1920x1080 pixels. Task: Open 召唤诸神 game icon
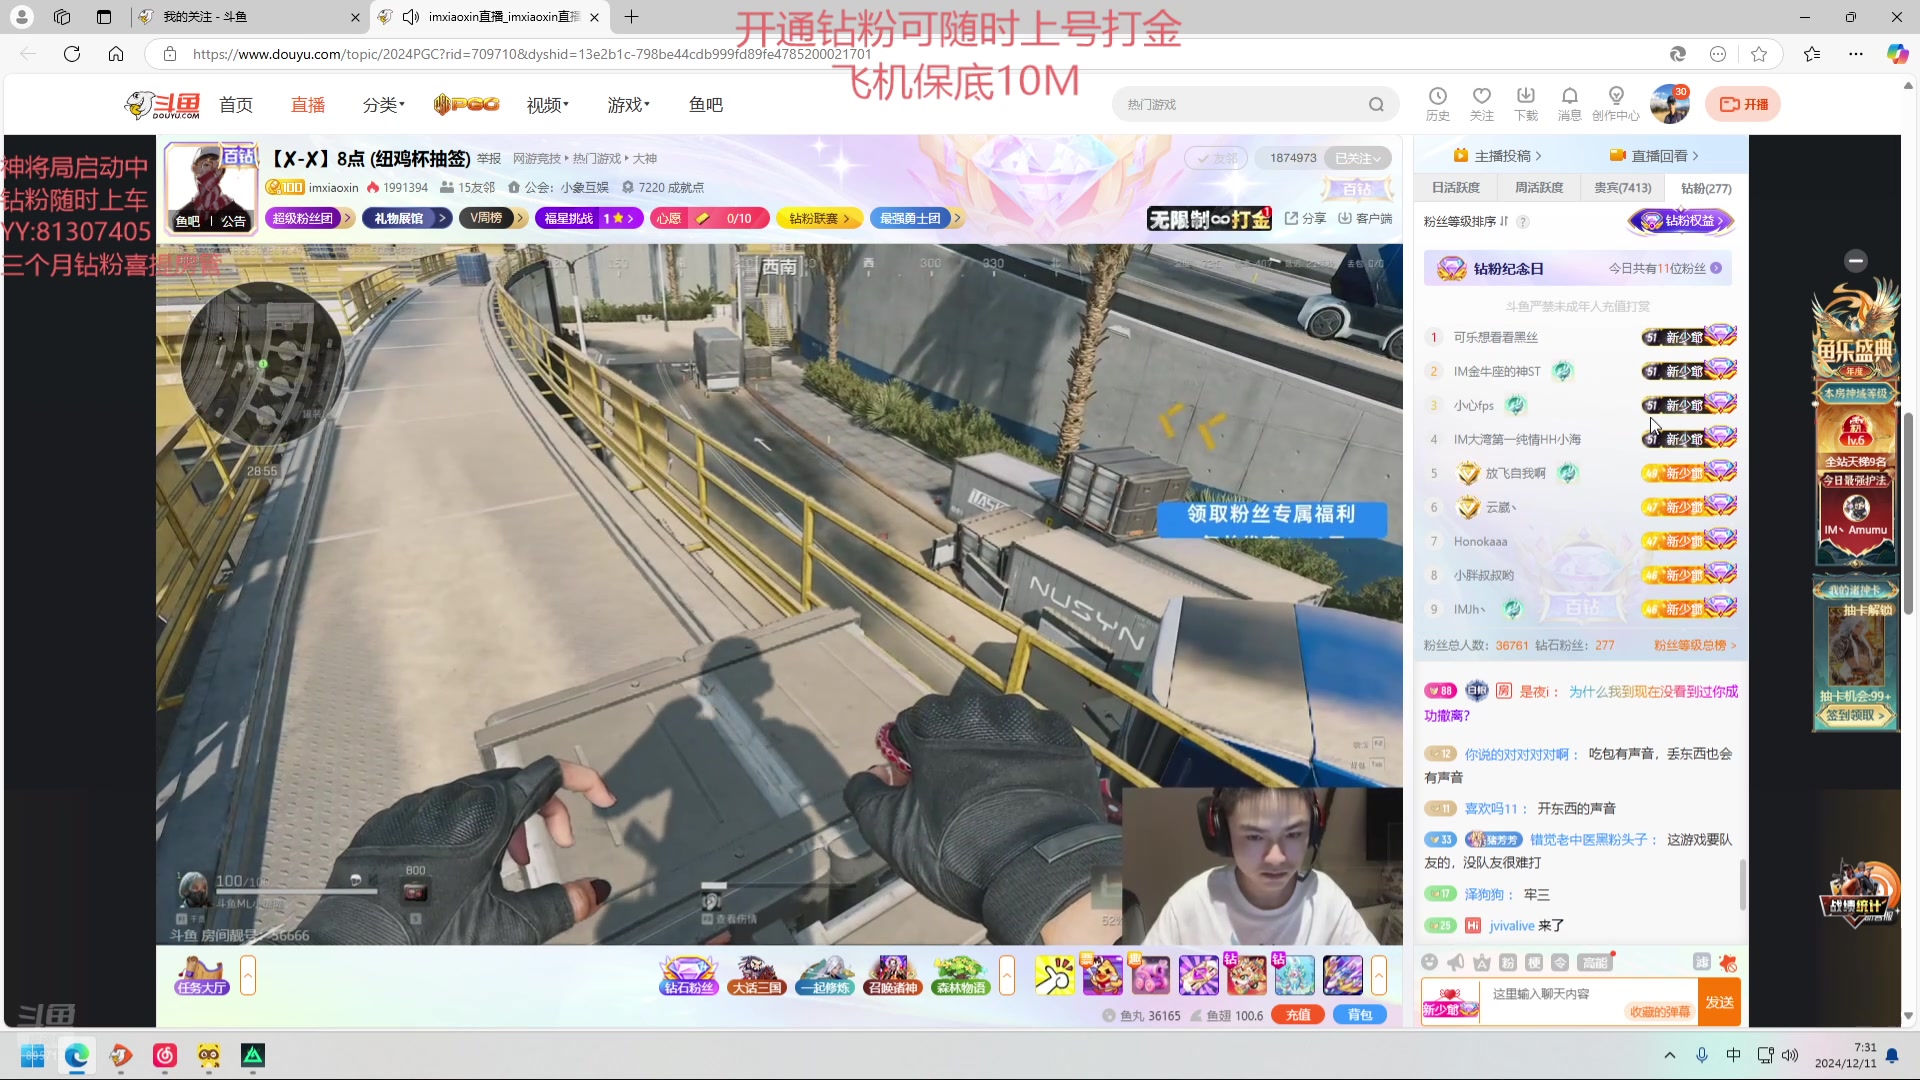click(x=893, y=976)
